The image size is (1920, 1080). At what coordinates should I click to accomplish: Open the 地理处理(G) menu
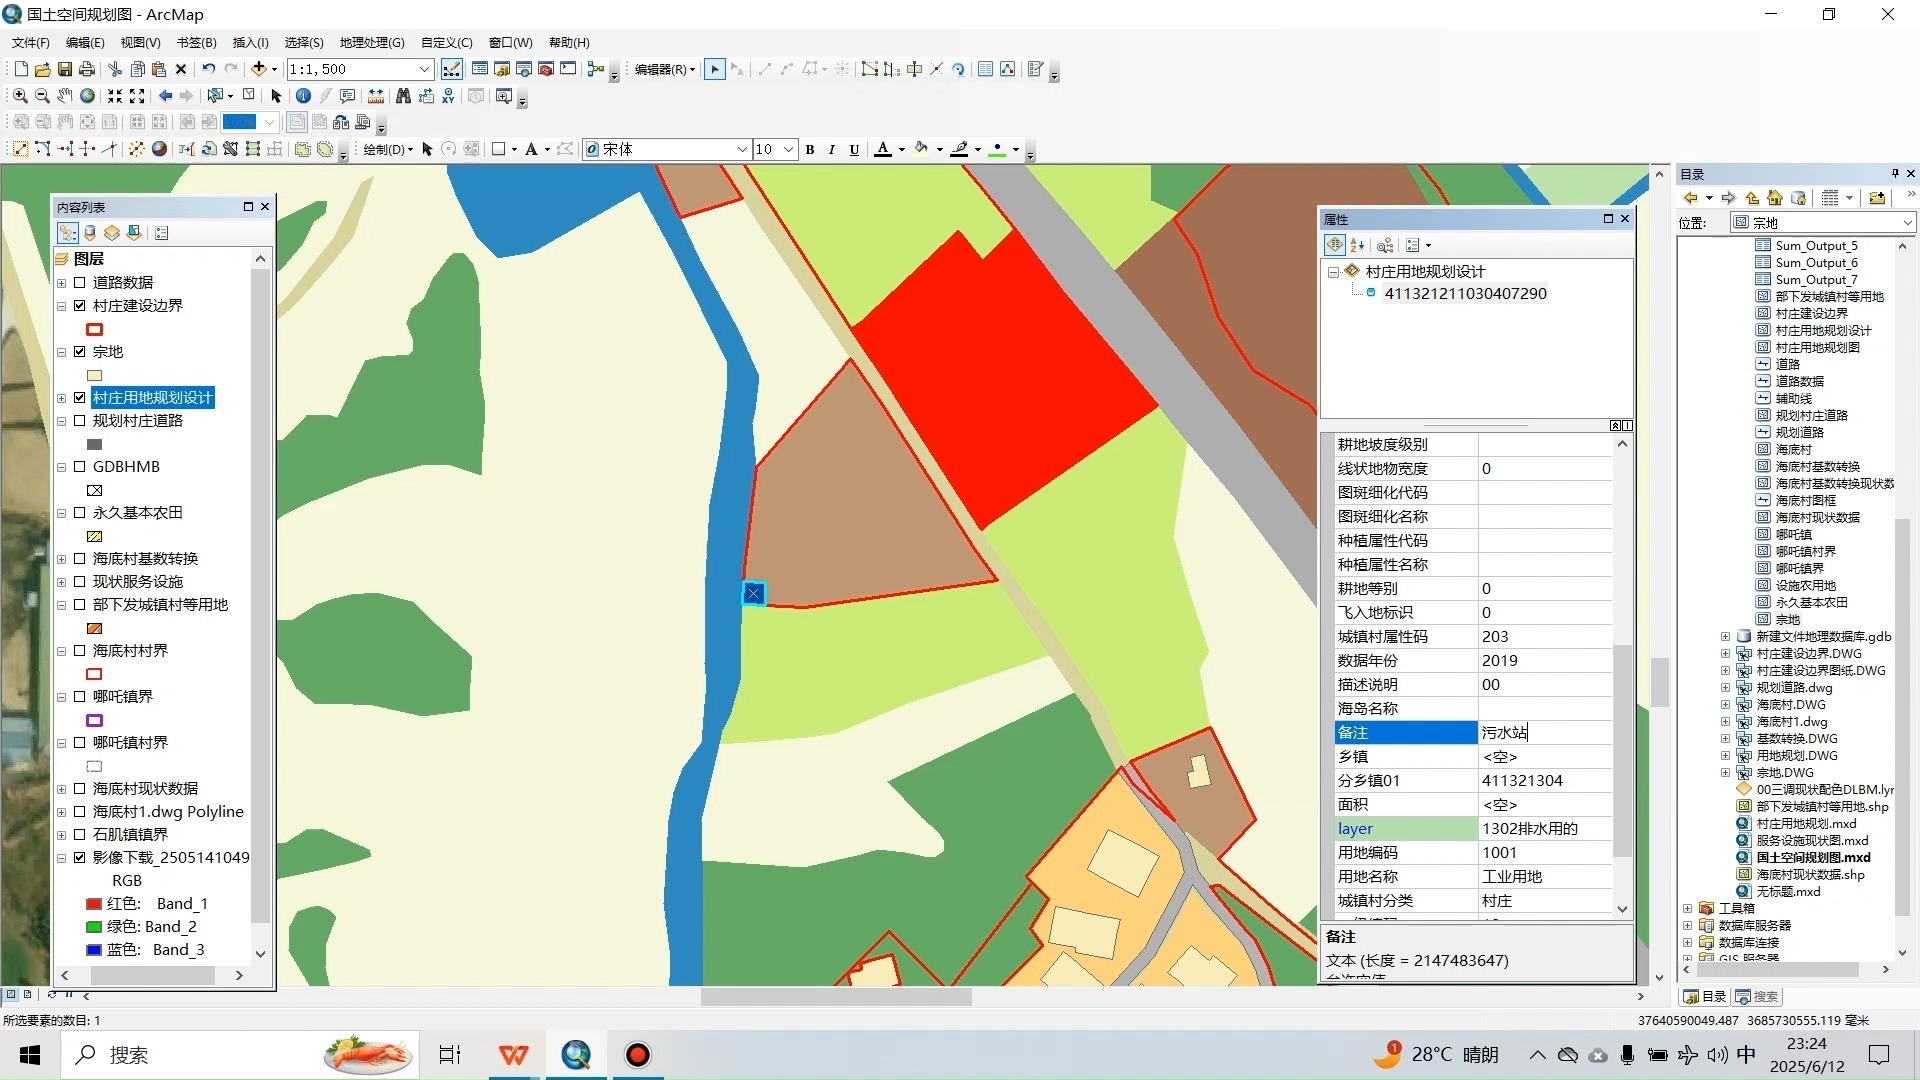[371, 42]
